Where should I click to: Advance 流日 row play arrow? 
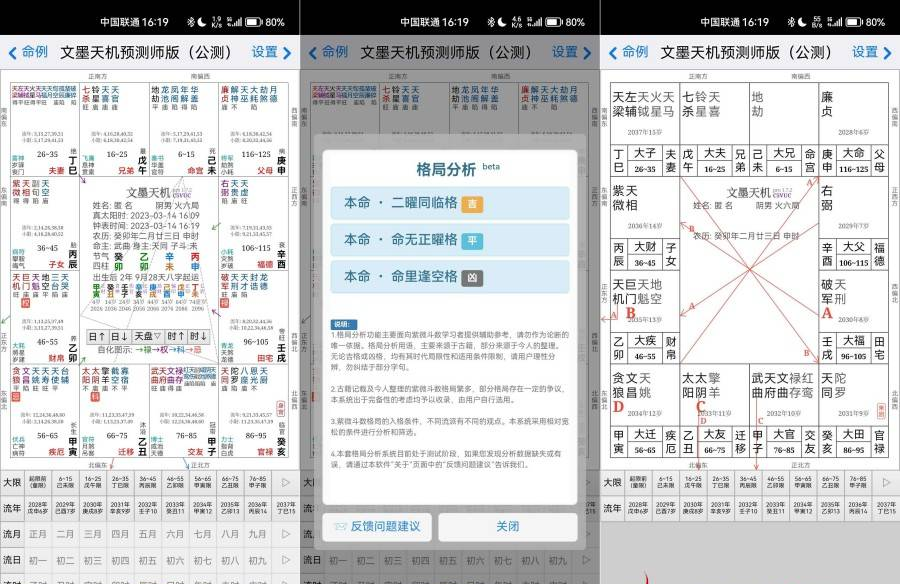click(285, 560)
